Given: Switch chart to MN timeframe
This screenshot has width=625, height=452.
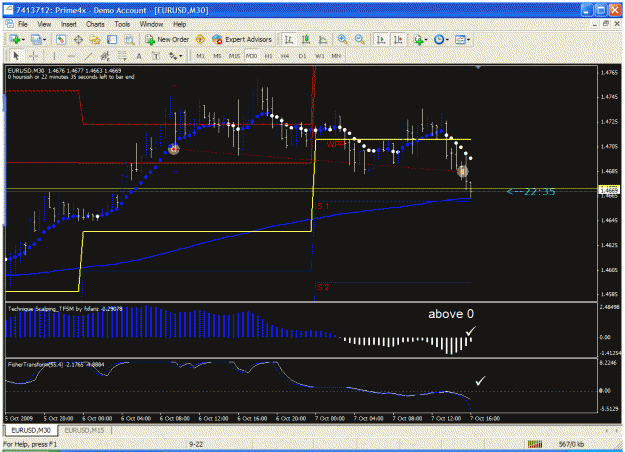Looking at the screenshot, I should tap(336, 56).
